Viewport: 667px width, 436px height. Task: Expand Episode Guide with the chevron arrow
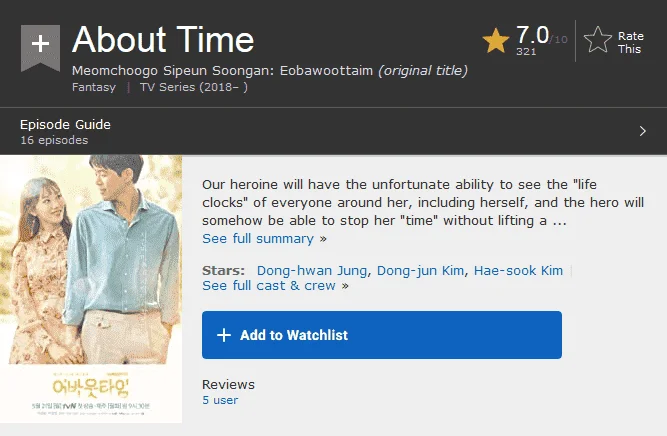point(643,131)
